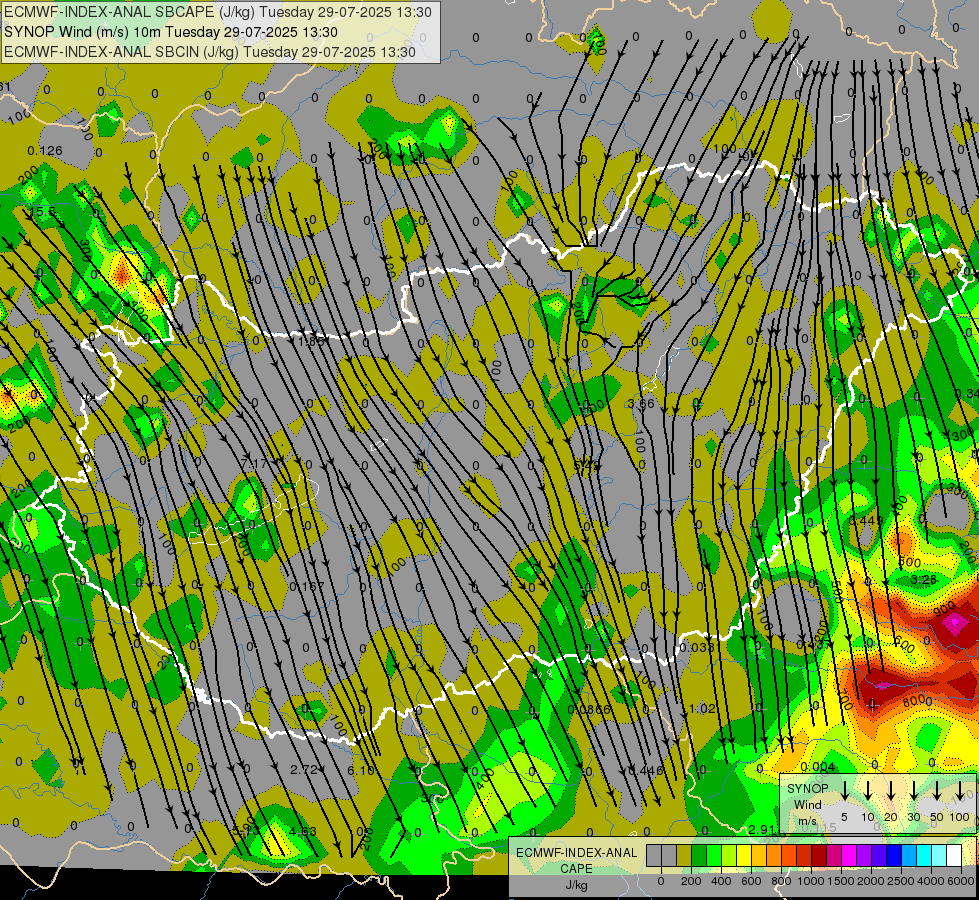The width and height of the screenshot is (979, 900).
Task: Click the SBCIN title line at top
Action: pos(210,52)
